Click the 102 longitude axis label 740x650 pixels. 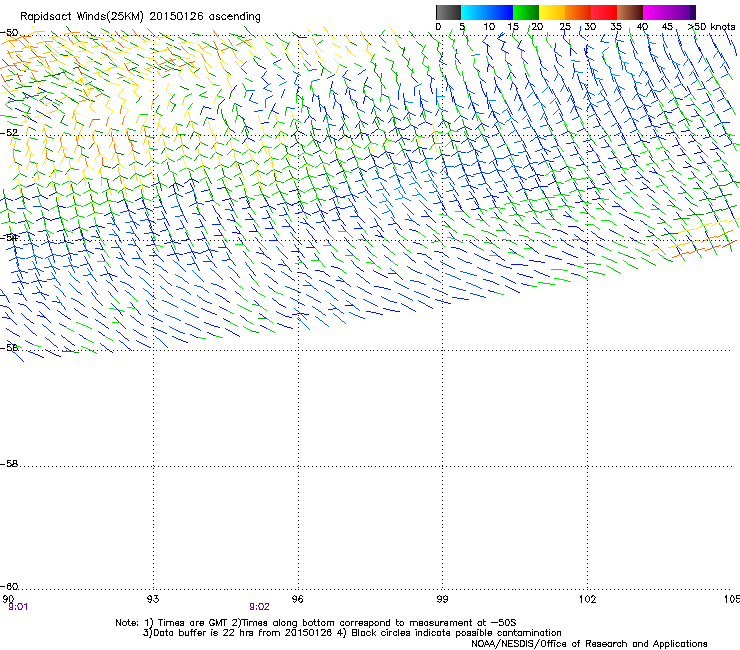(x=588, y=599)
